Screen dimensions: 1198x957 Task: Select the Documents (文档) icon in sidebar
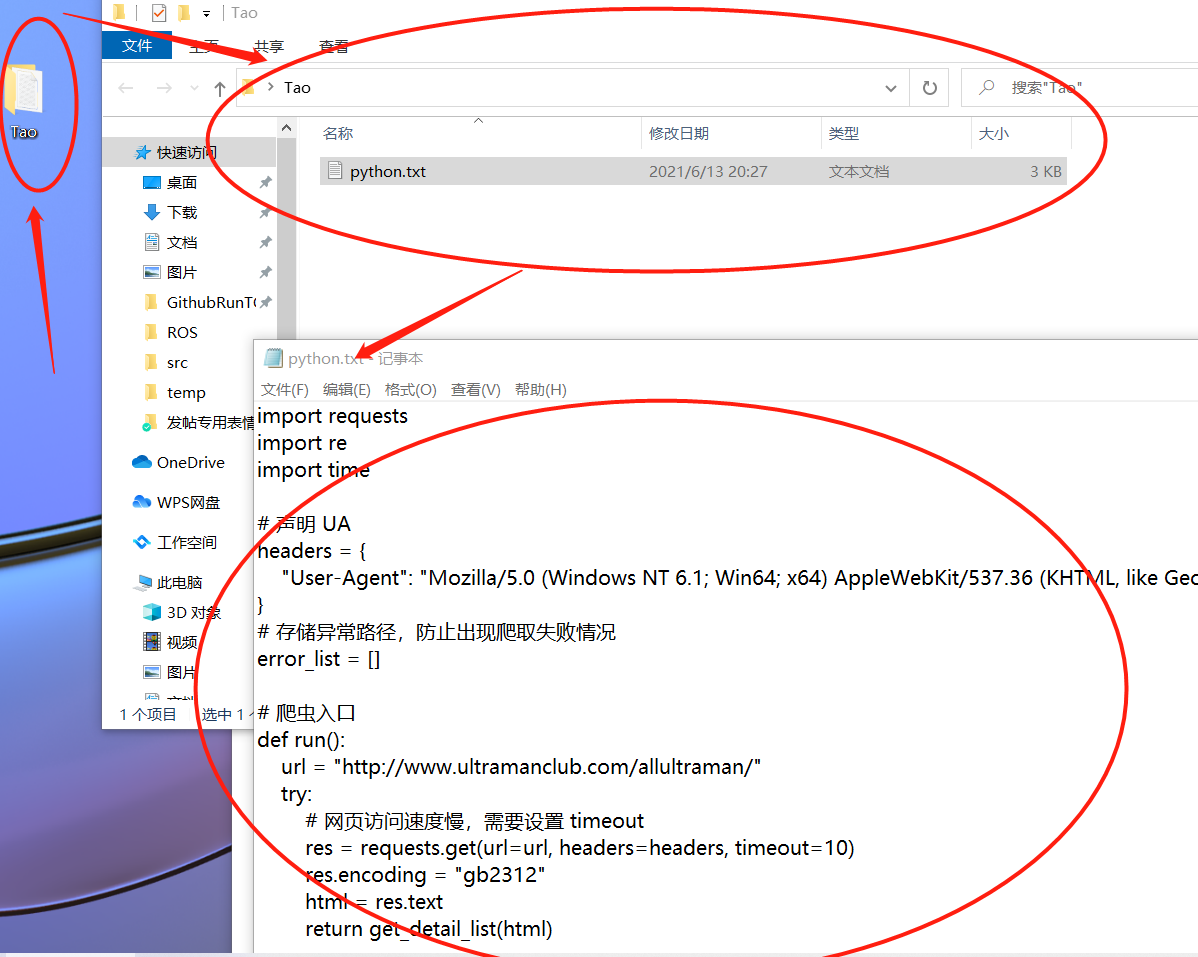click(152, 242)
